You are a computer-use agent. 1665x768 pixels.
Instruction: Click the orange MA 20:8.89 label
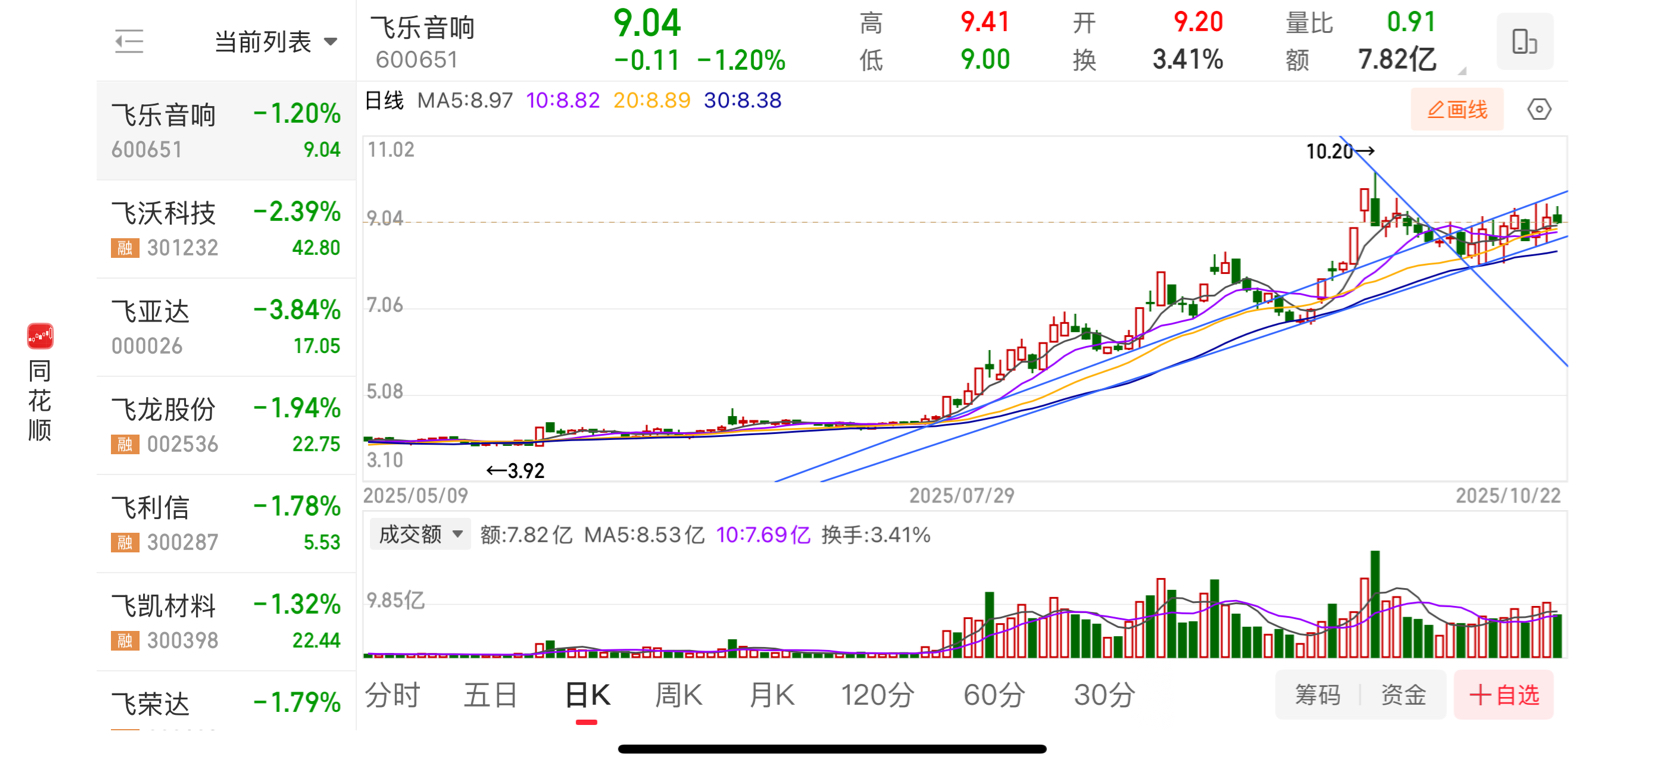click(x=652, y=101)
